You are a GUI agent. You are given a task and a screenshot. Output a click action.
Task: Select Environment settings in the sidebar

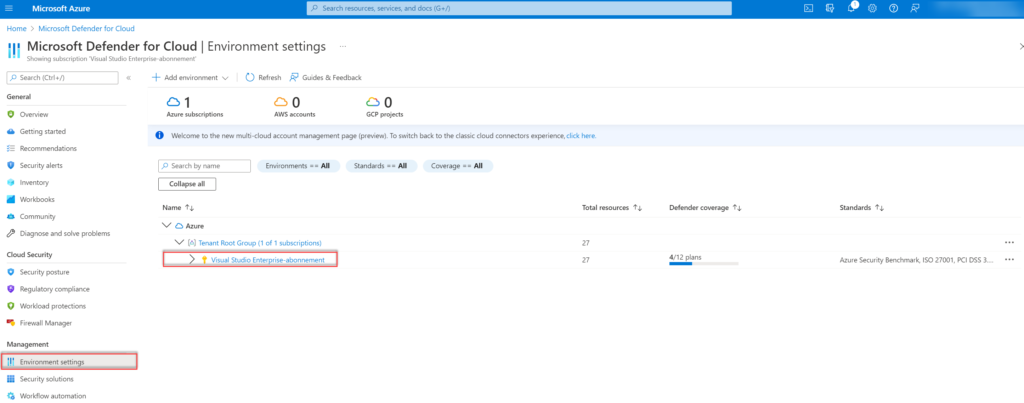[x=69, y=361]
